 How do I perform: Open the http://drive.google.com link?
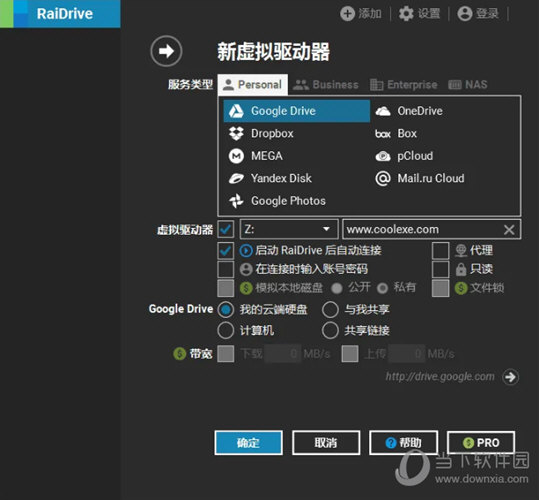coord(440,377)
